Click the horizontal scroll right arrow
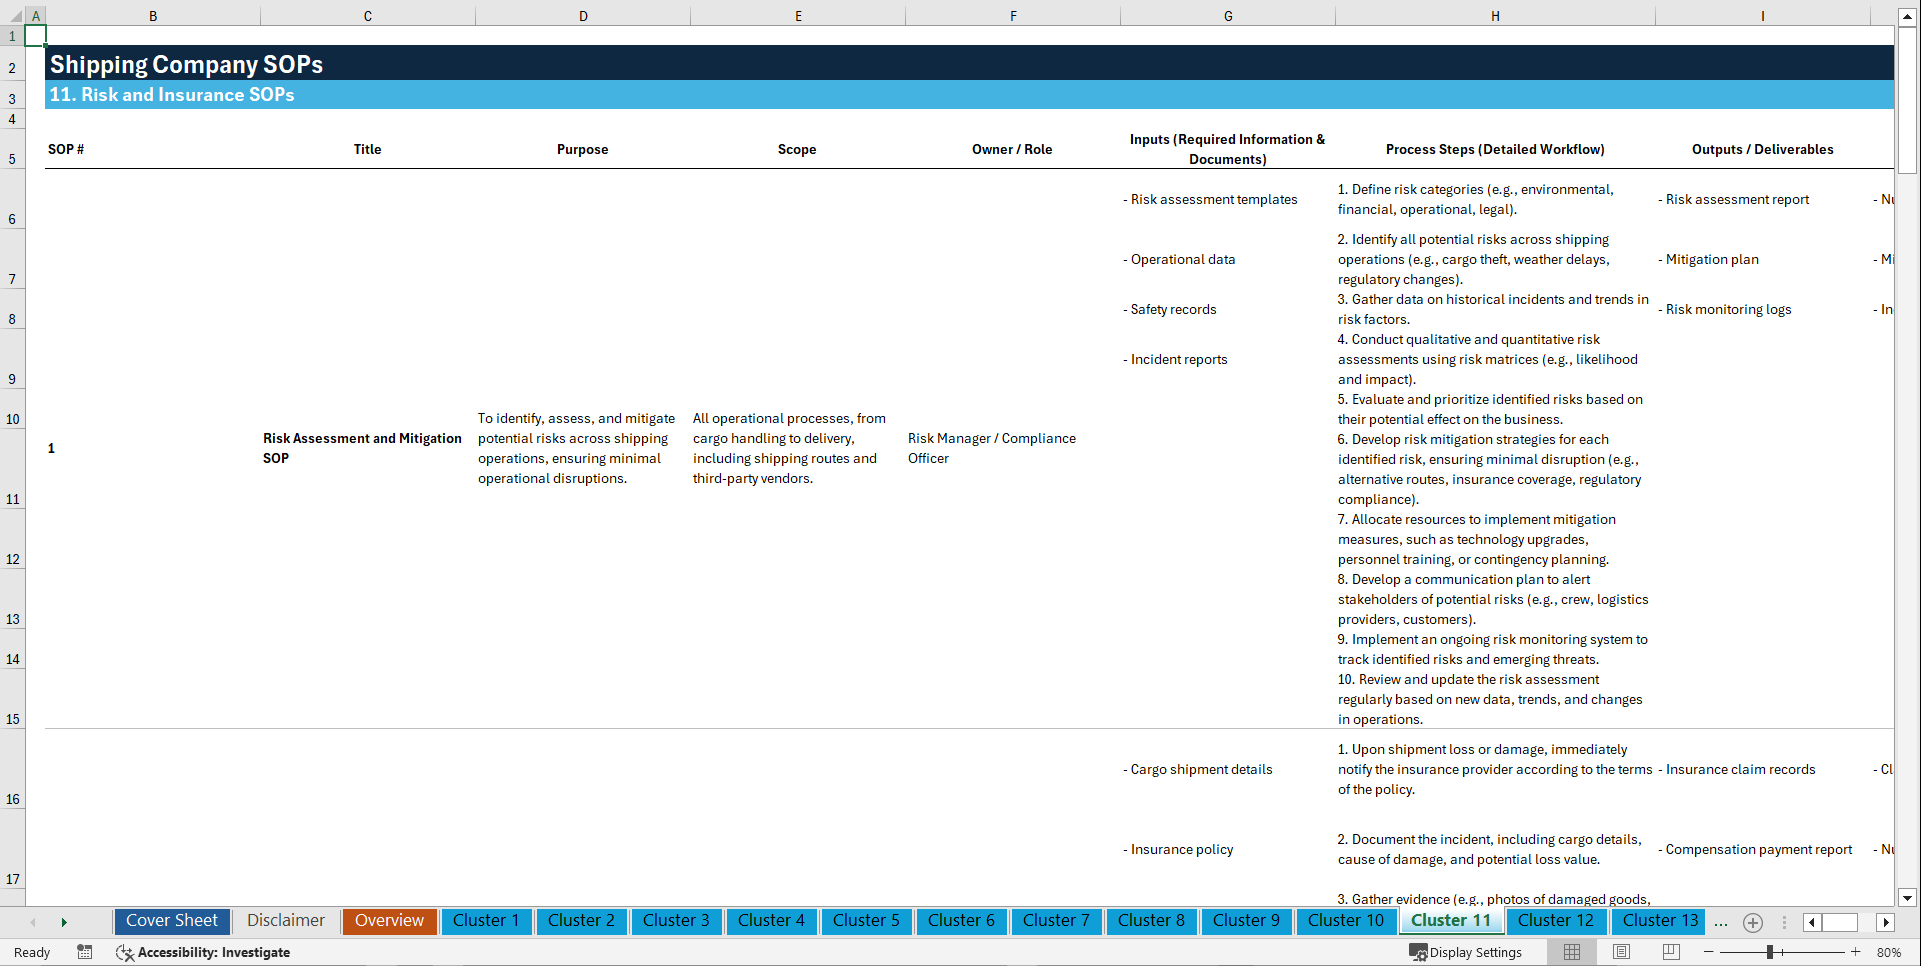1921x966 pixels. (1886, 922)
